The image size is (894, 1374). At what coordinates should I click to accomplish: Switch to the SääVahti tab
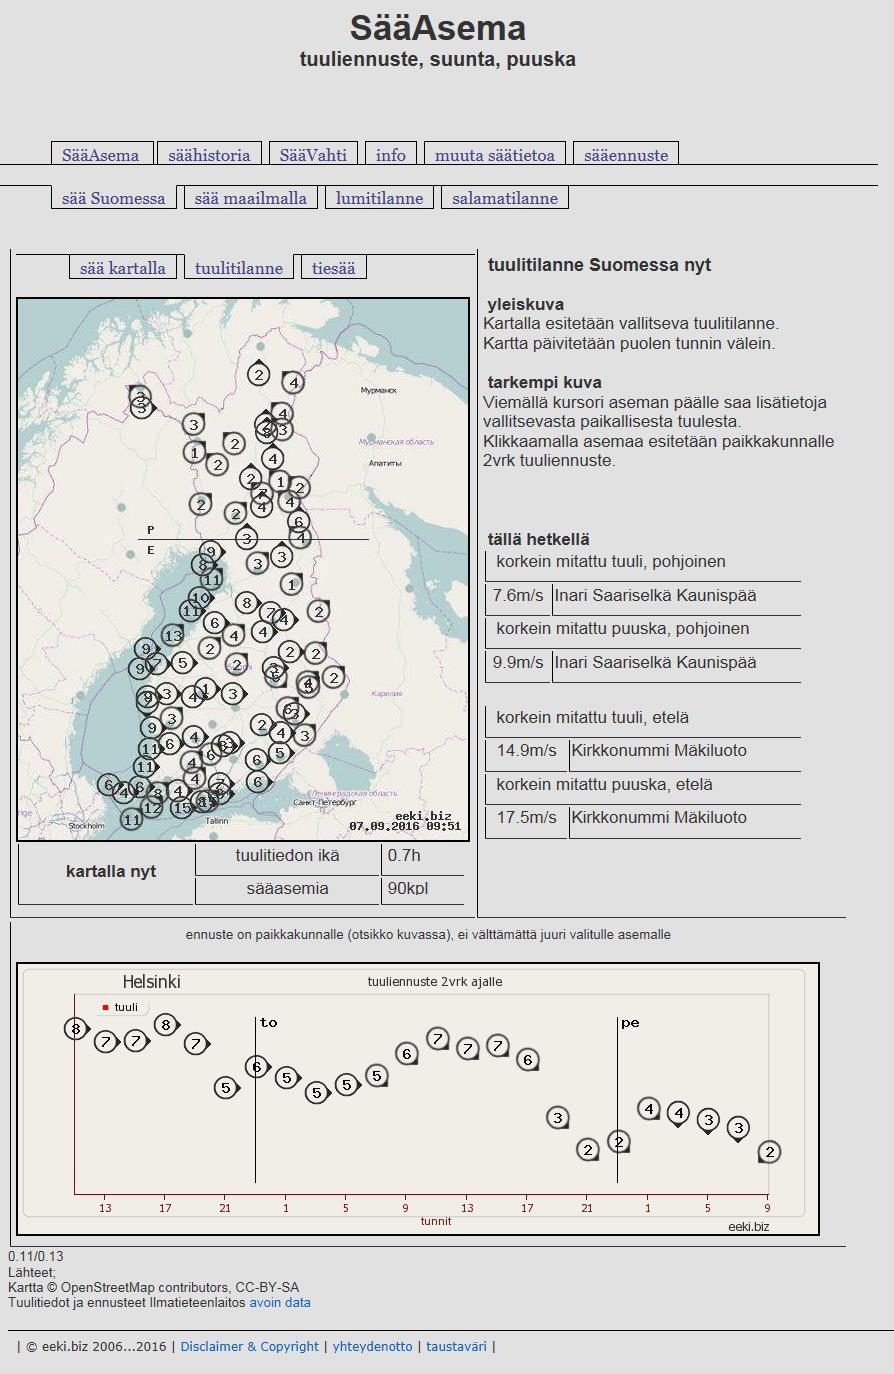pyautogui.click(x=313, y=154)
